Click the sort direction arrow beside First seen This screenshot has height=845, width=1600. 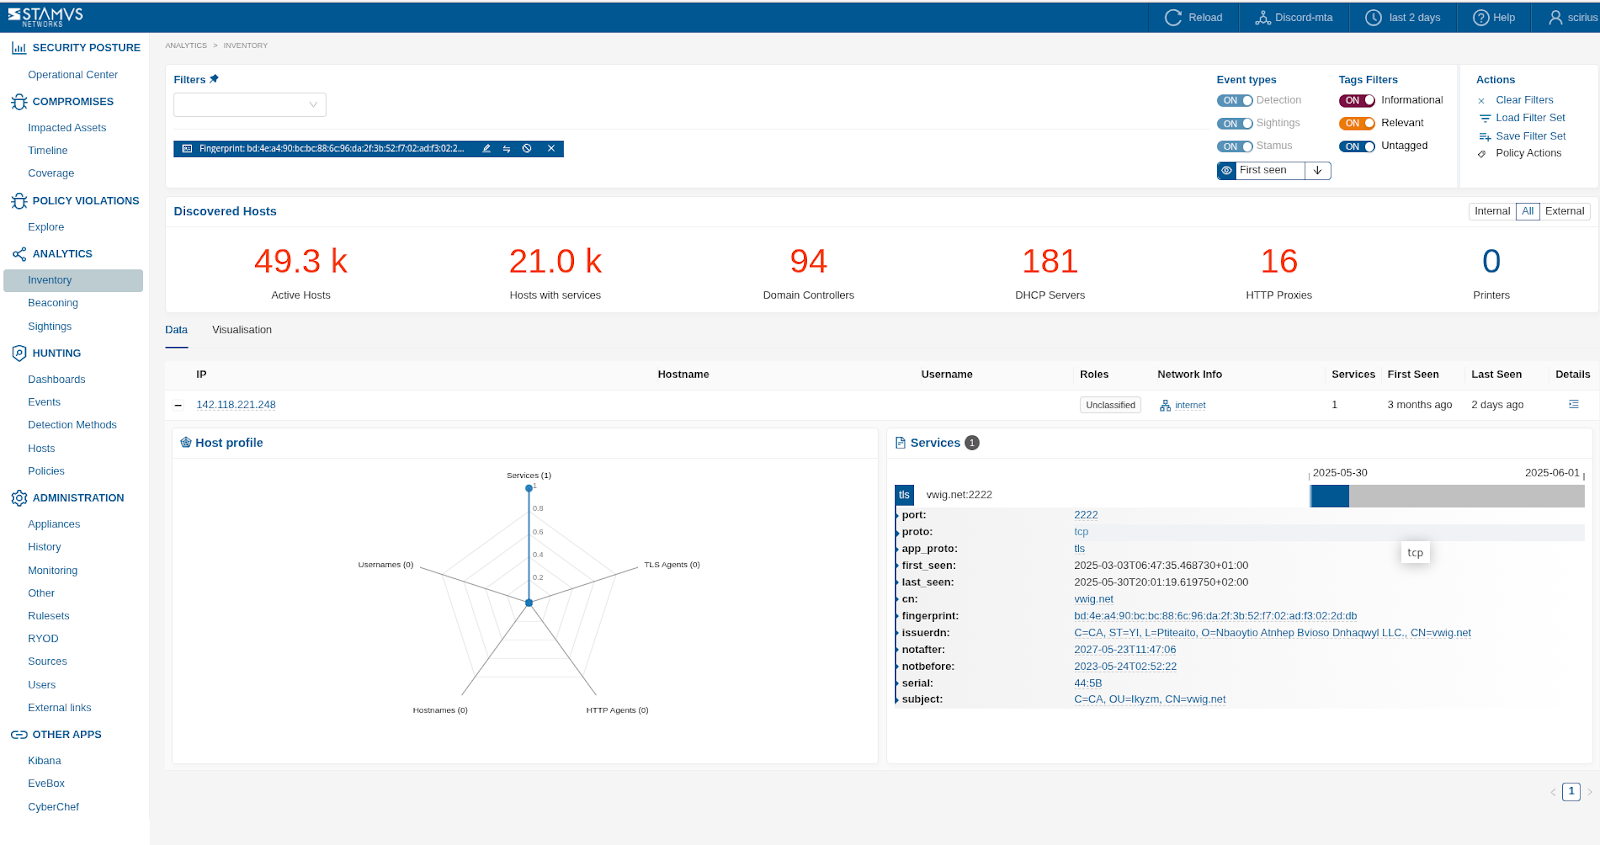(x=1318, y=171)
